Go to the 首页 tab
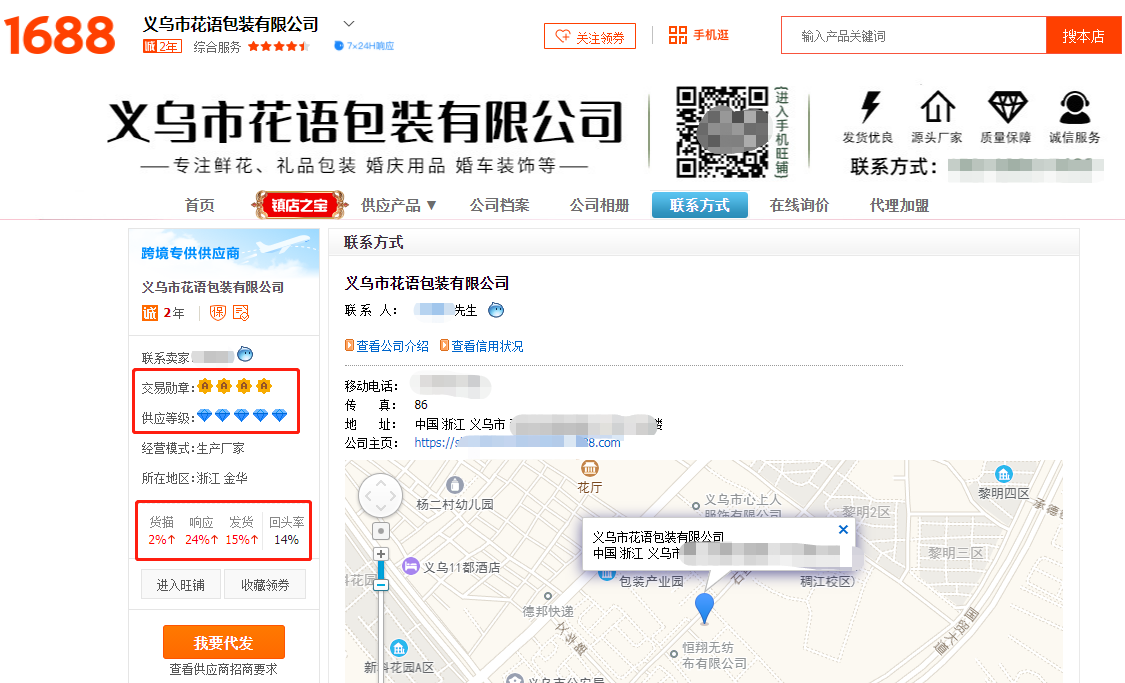The image size is (1125, 683). pos(199,205)
